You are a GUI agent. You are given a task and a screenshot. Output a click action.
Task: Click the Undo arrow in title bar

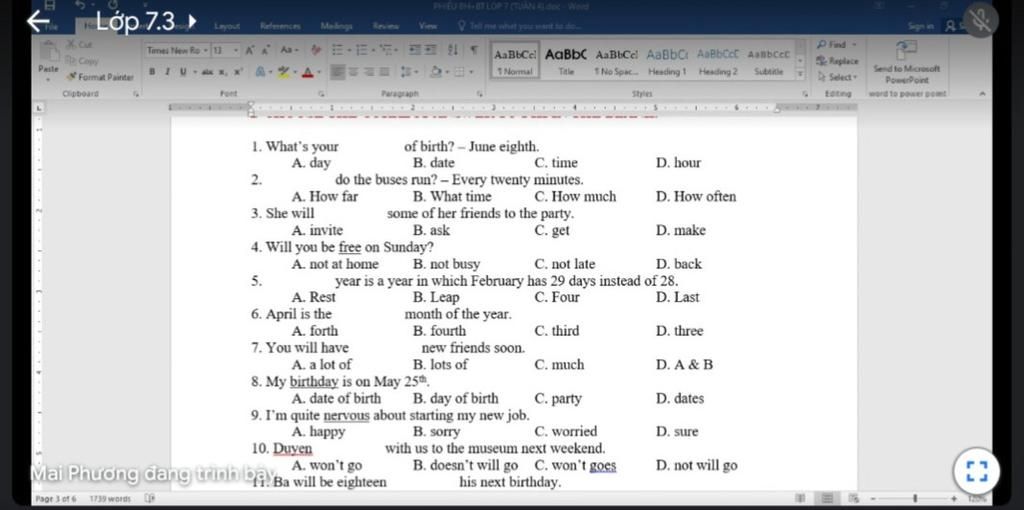(78, 6)
